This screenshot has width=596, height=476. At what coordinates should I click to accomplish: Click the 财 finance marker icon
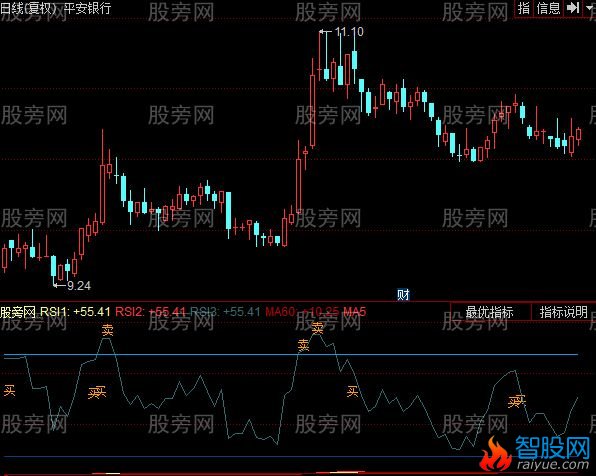coord(403,295)
